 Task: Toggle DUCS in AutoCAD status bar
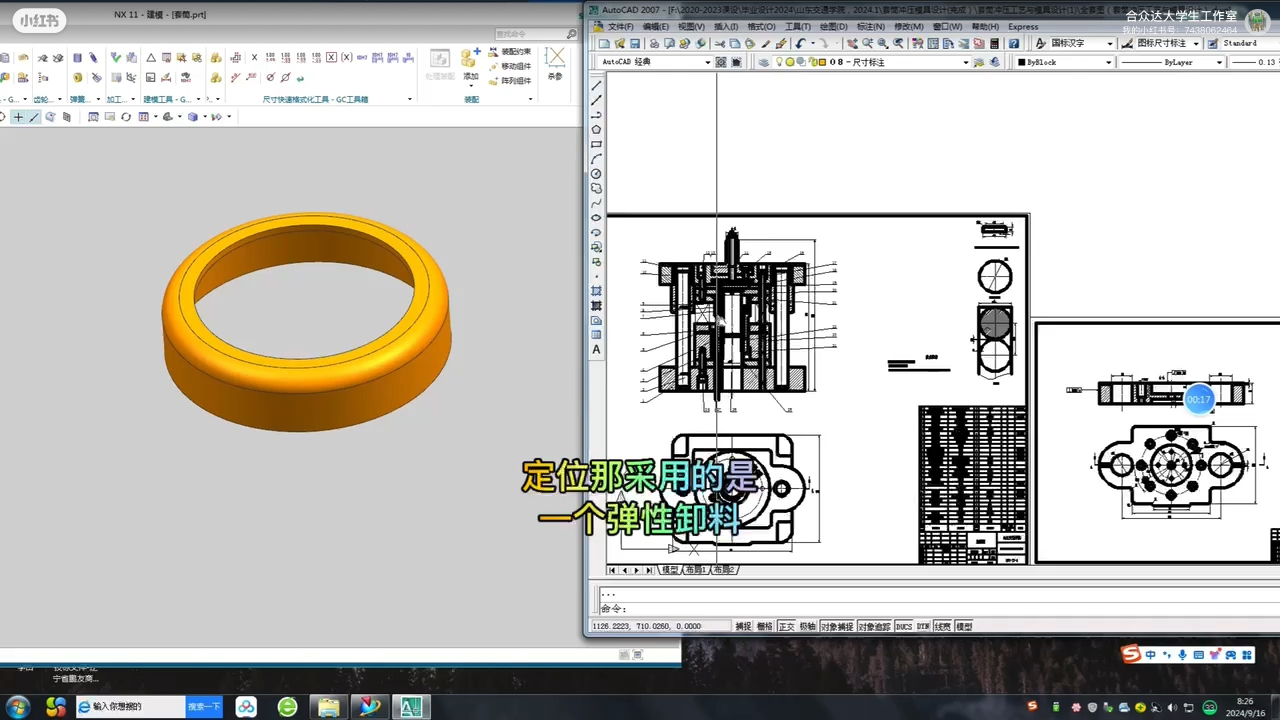pos(904,626)
